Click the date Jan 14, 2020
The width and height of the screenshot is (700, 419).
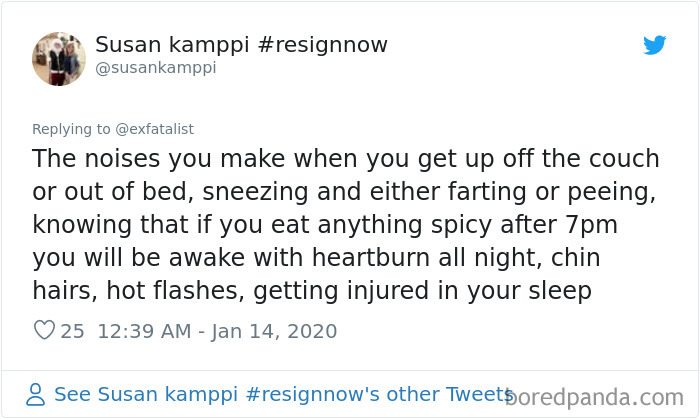tap(274, 331)
